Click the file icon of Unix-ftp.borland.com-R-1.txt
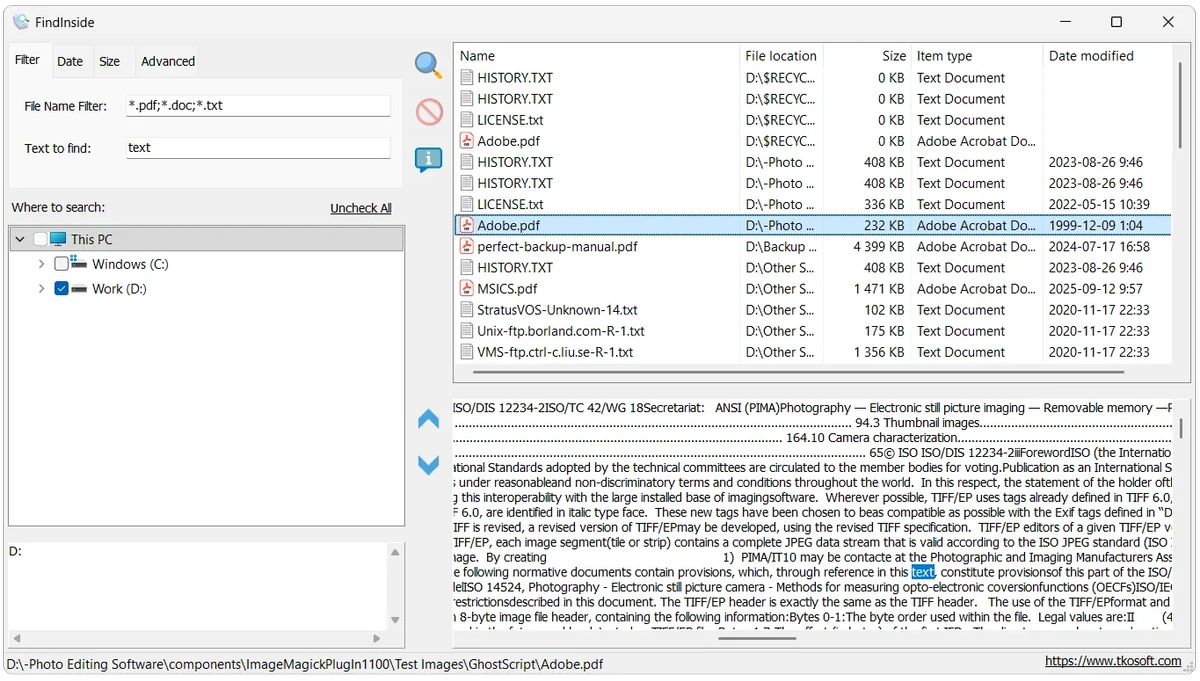The image size is (1200, 681). [x=466, y=331]
